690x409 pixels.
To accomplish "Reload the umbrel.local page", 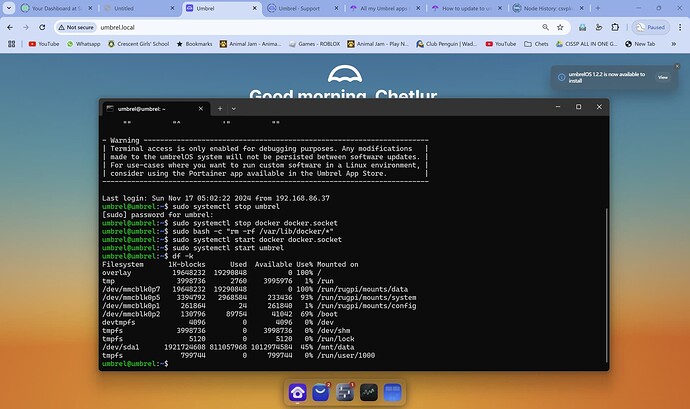I will coord(42,27).
